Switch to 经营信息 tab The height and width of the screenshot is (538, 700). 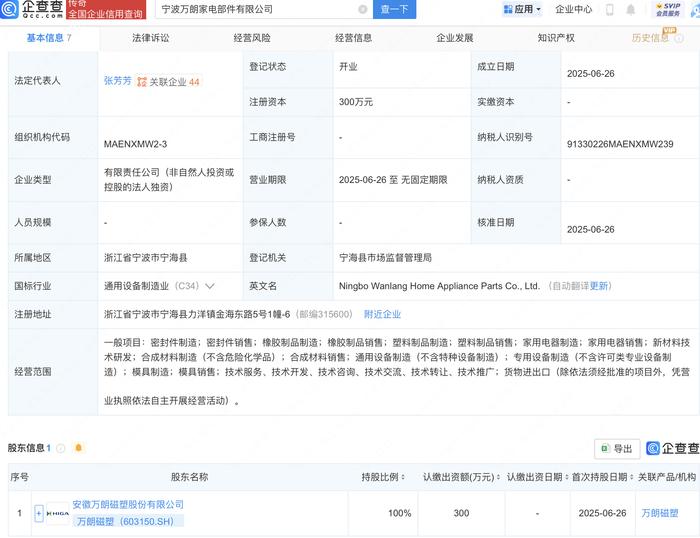pyautogui.click(x=353, y=38)
